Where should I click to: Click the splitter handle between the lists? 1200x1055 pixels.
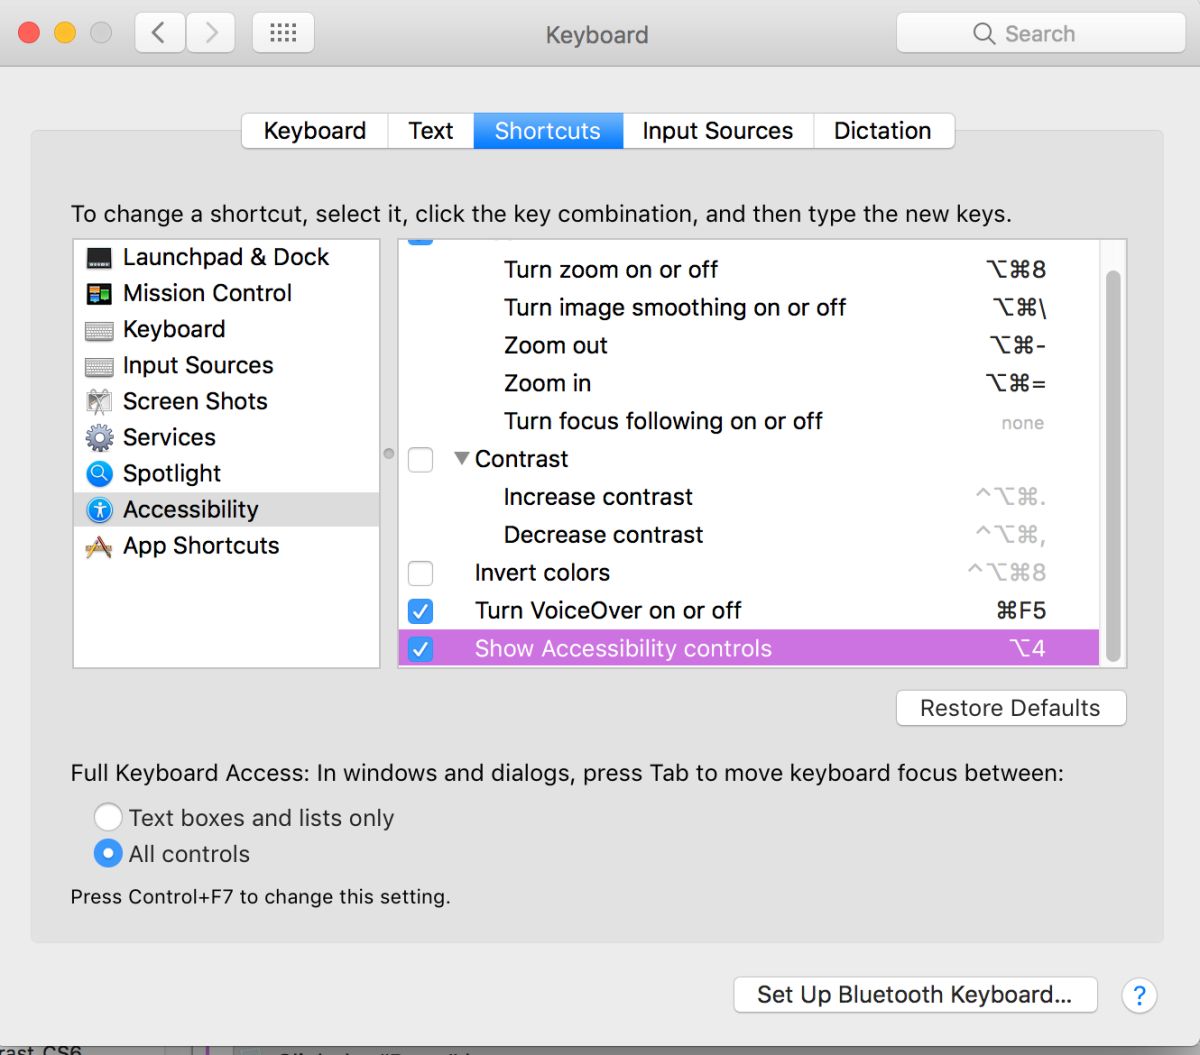(389, 454)
